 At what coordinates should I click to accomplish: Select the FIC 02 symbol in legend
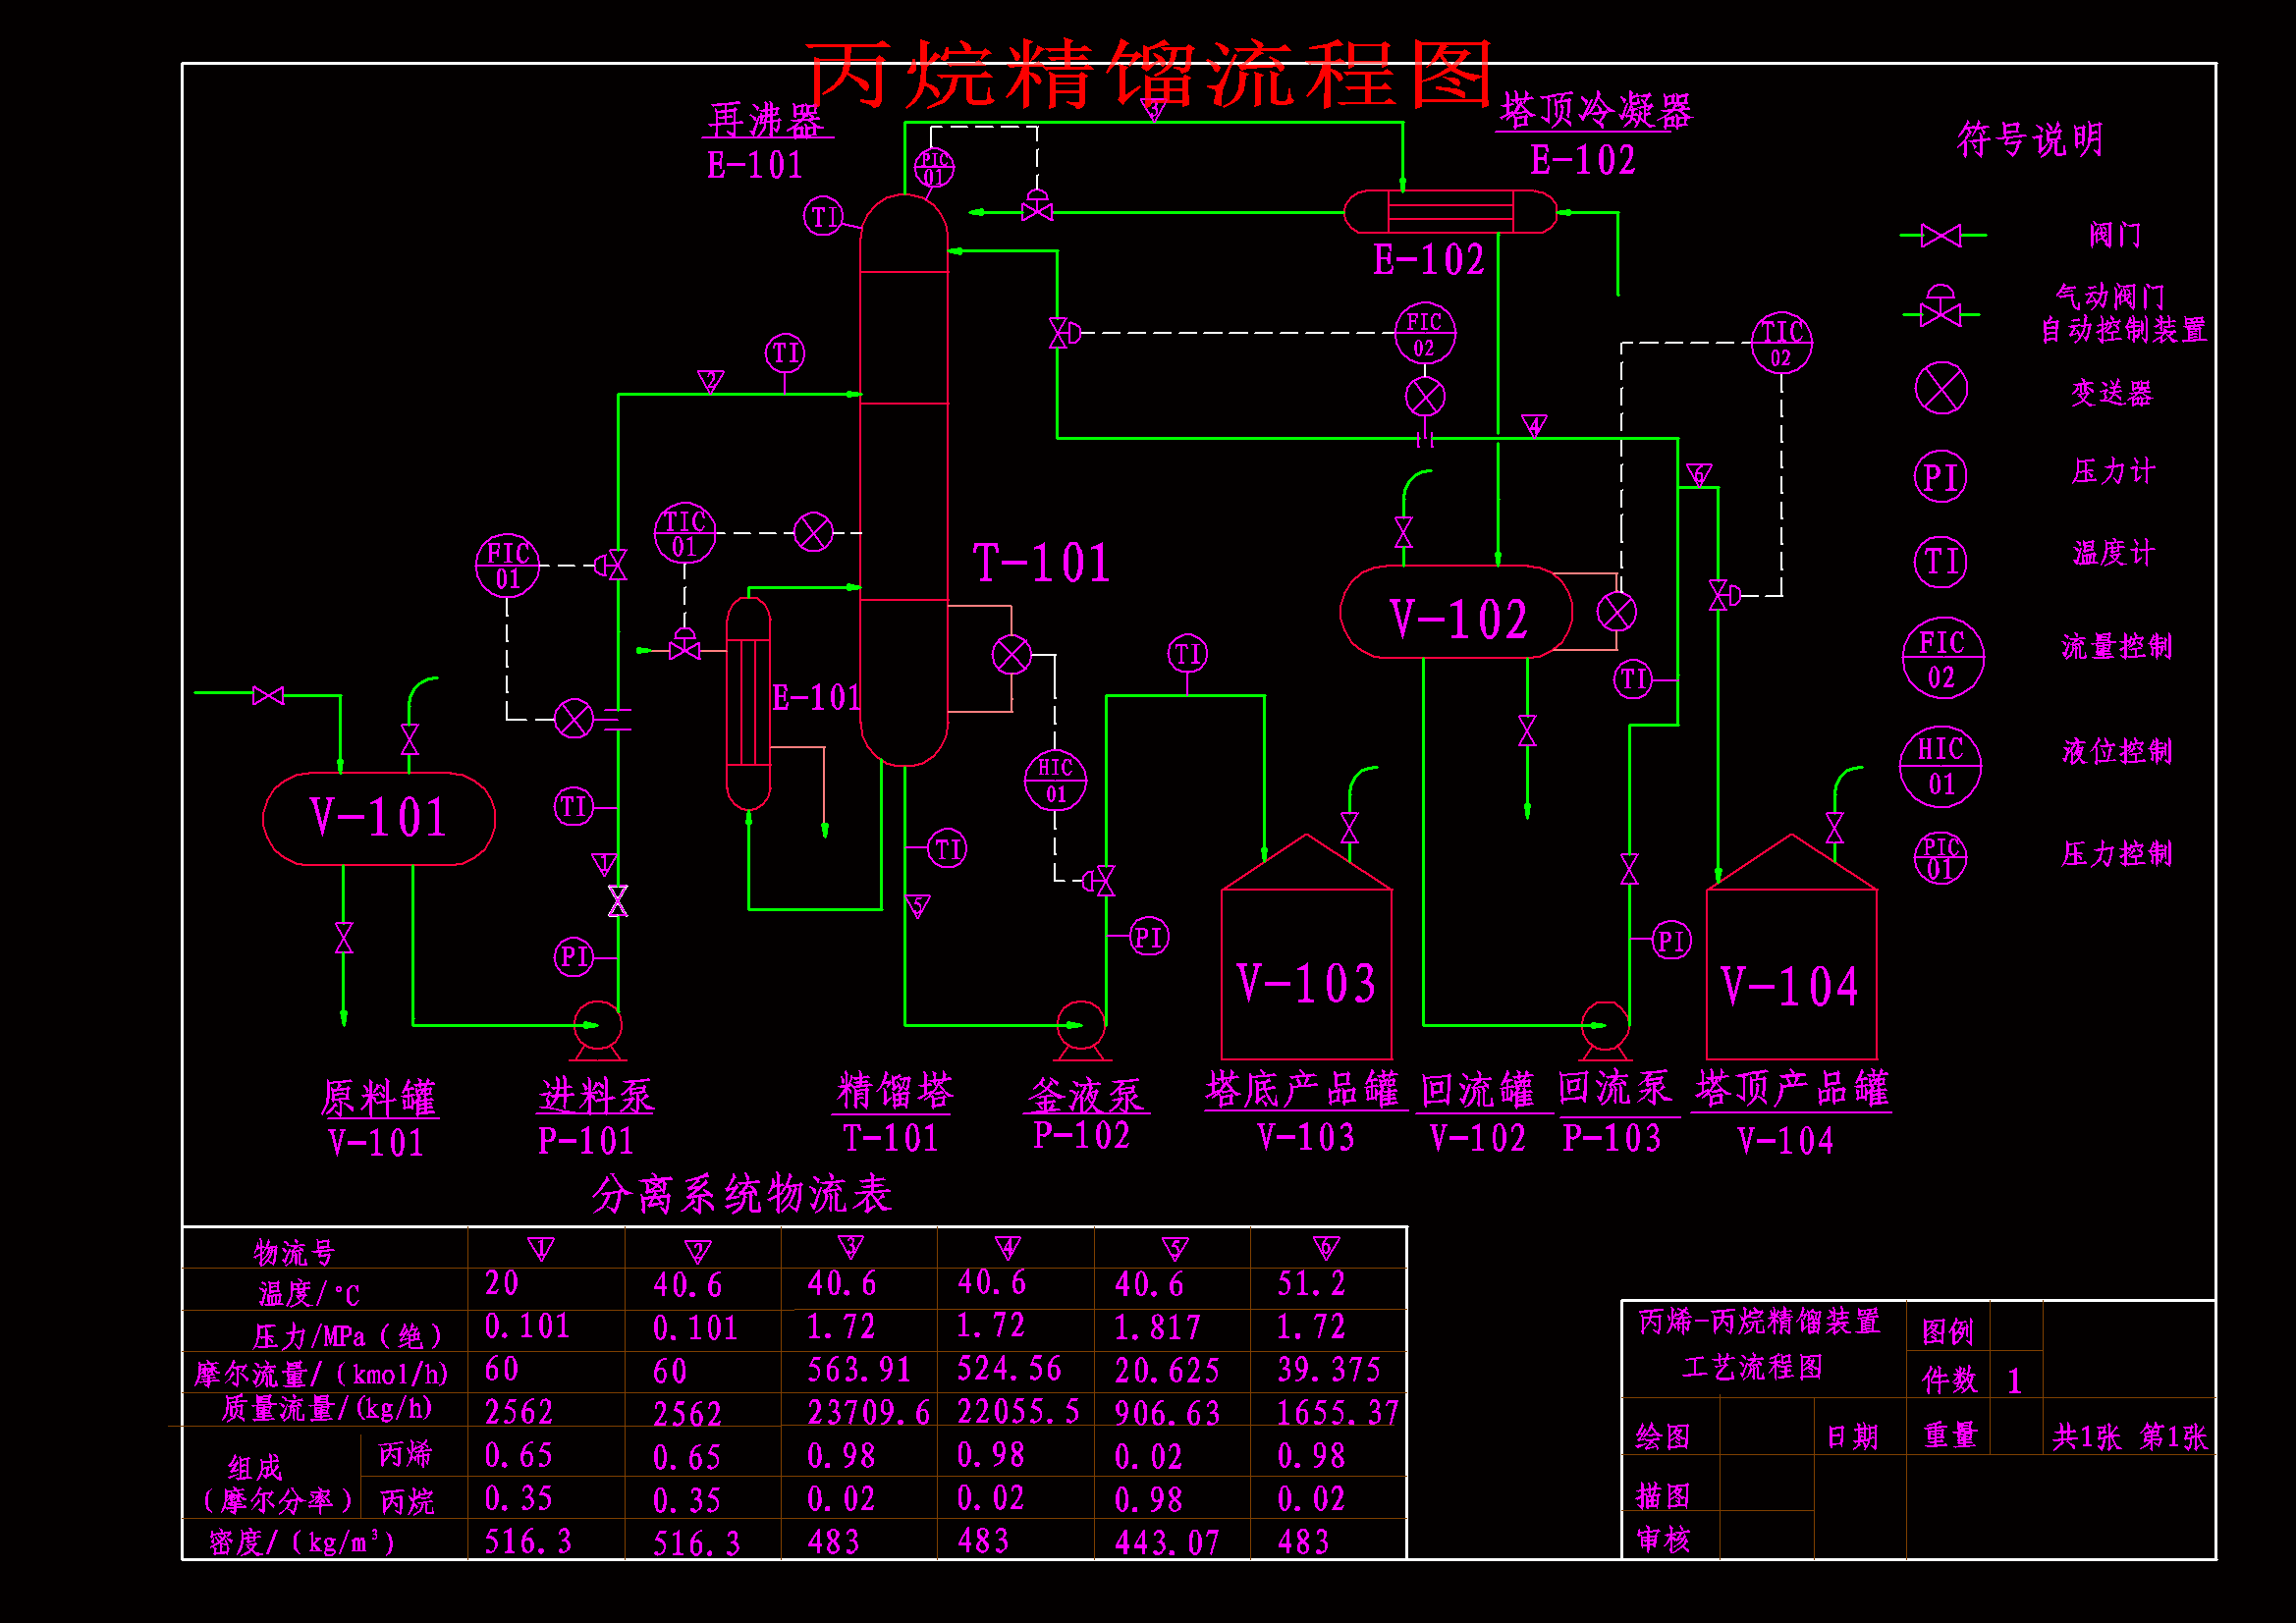pyautogui.click(x=1942, y=658)
